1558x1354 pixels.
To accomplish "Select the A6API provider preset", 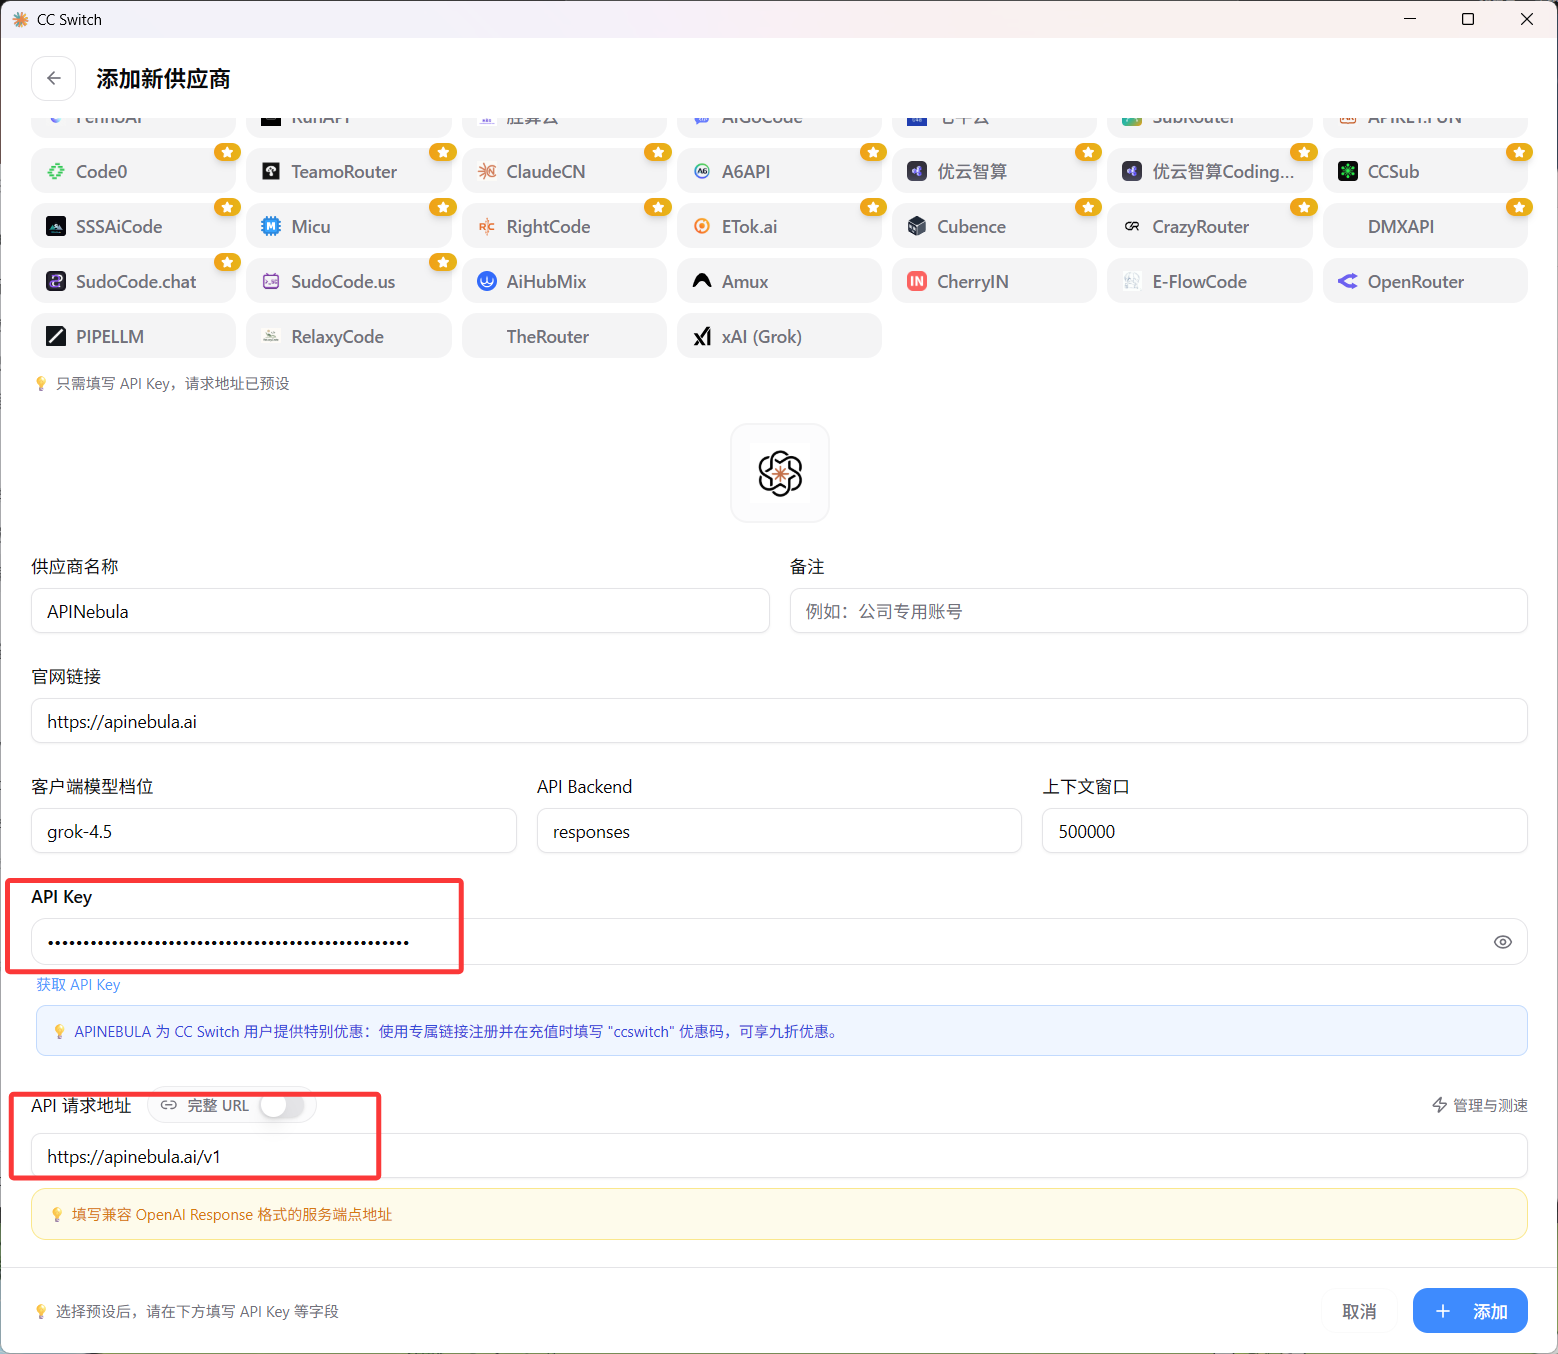I will [x=779, y=171].
